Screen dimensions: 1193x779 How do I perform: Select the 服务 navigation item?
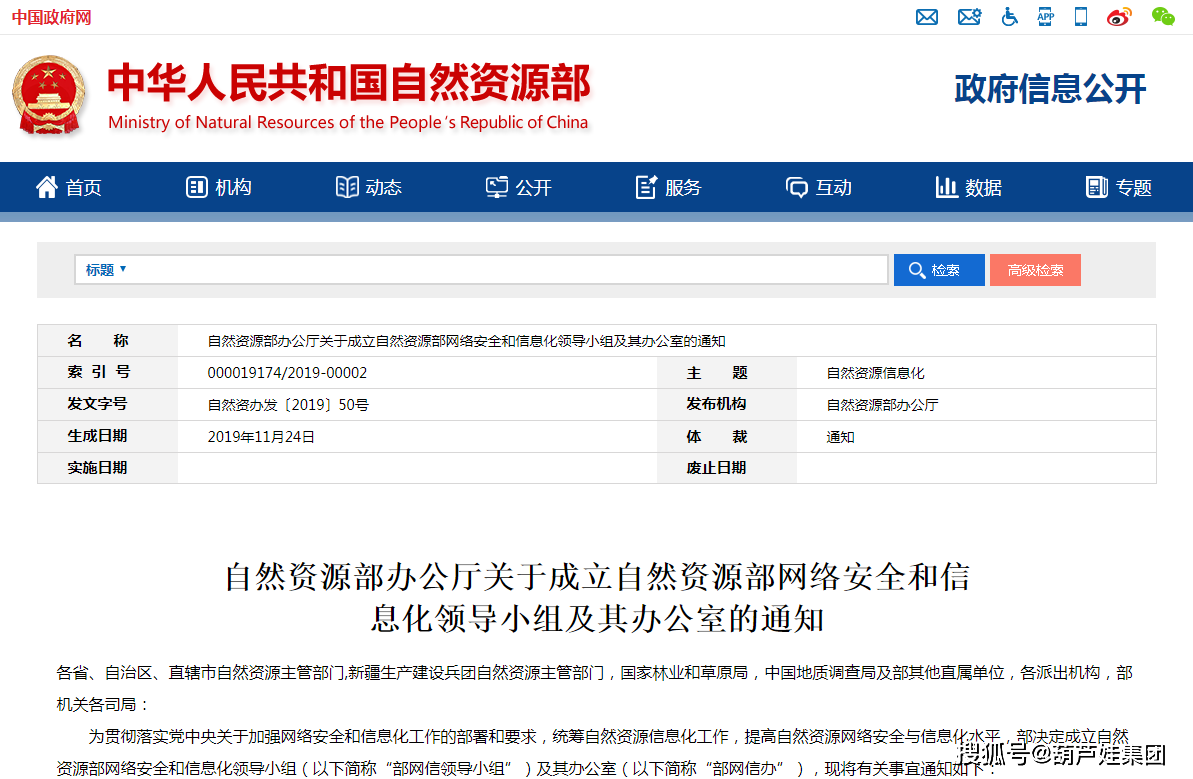click(668, 187)
